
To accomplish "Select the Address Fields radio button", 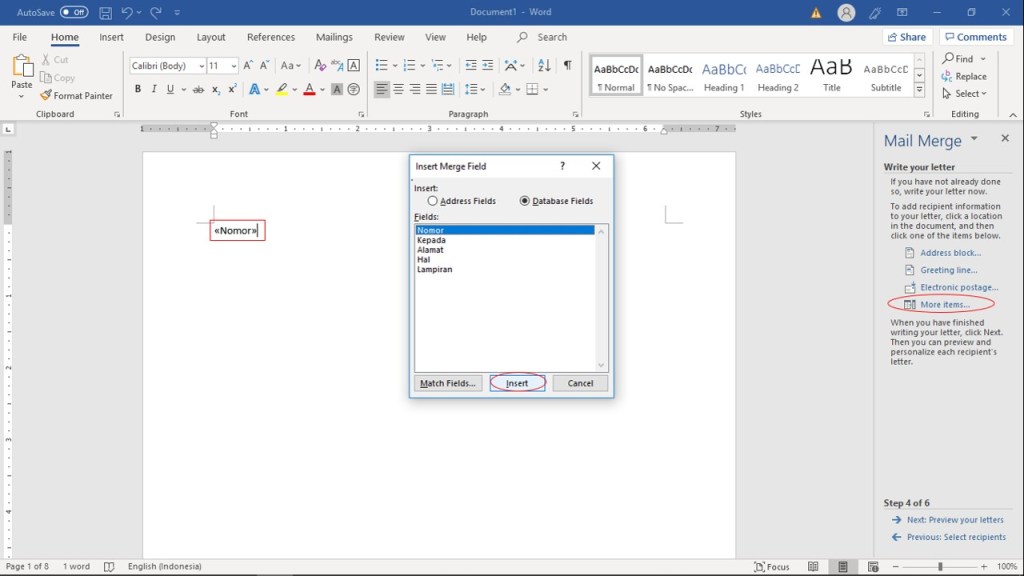I will (432, 201).
